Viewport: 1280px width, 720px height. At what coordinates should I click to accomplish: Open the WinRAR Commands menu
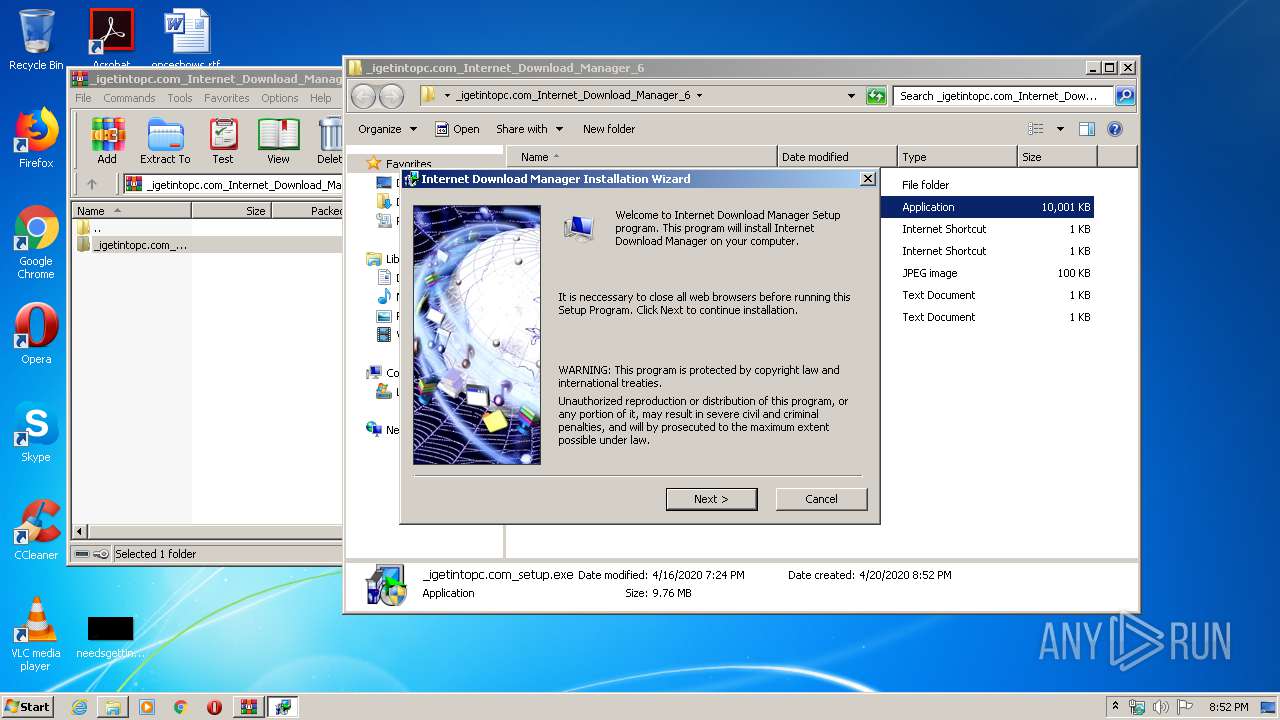[129, 98]
